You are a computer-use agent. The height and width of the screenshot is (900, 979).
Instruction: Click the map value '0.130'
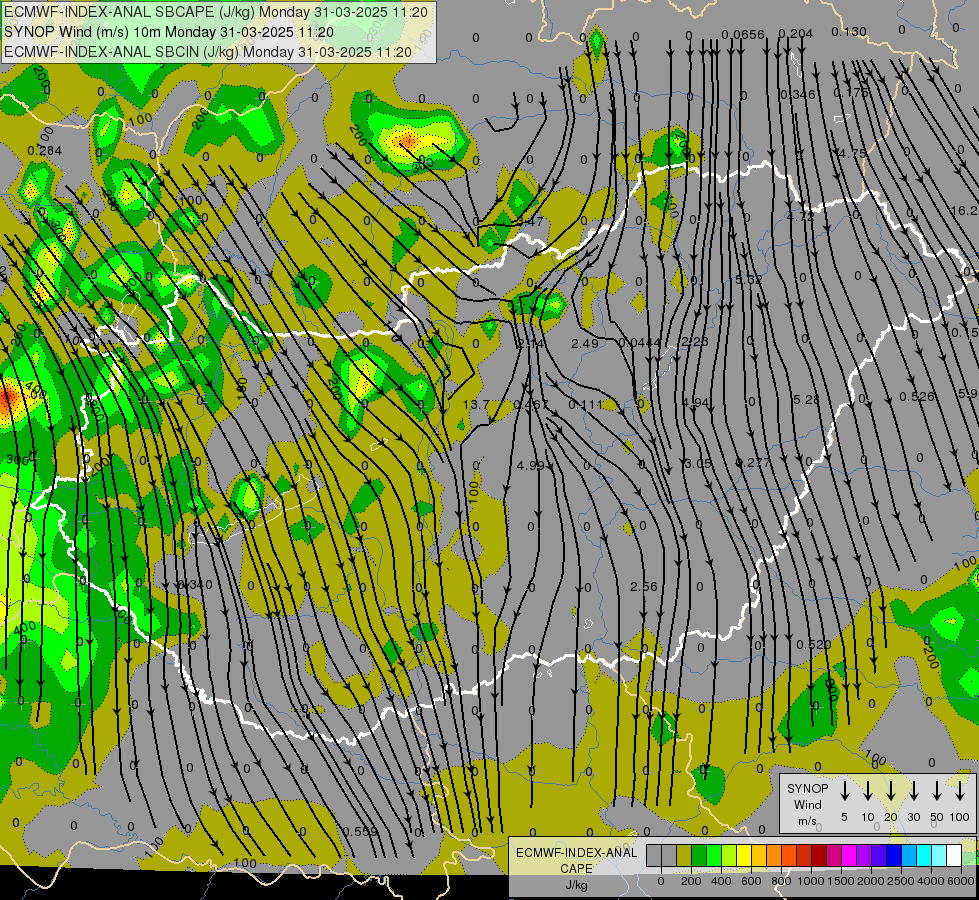tap(849, 31)
